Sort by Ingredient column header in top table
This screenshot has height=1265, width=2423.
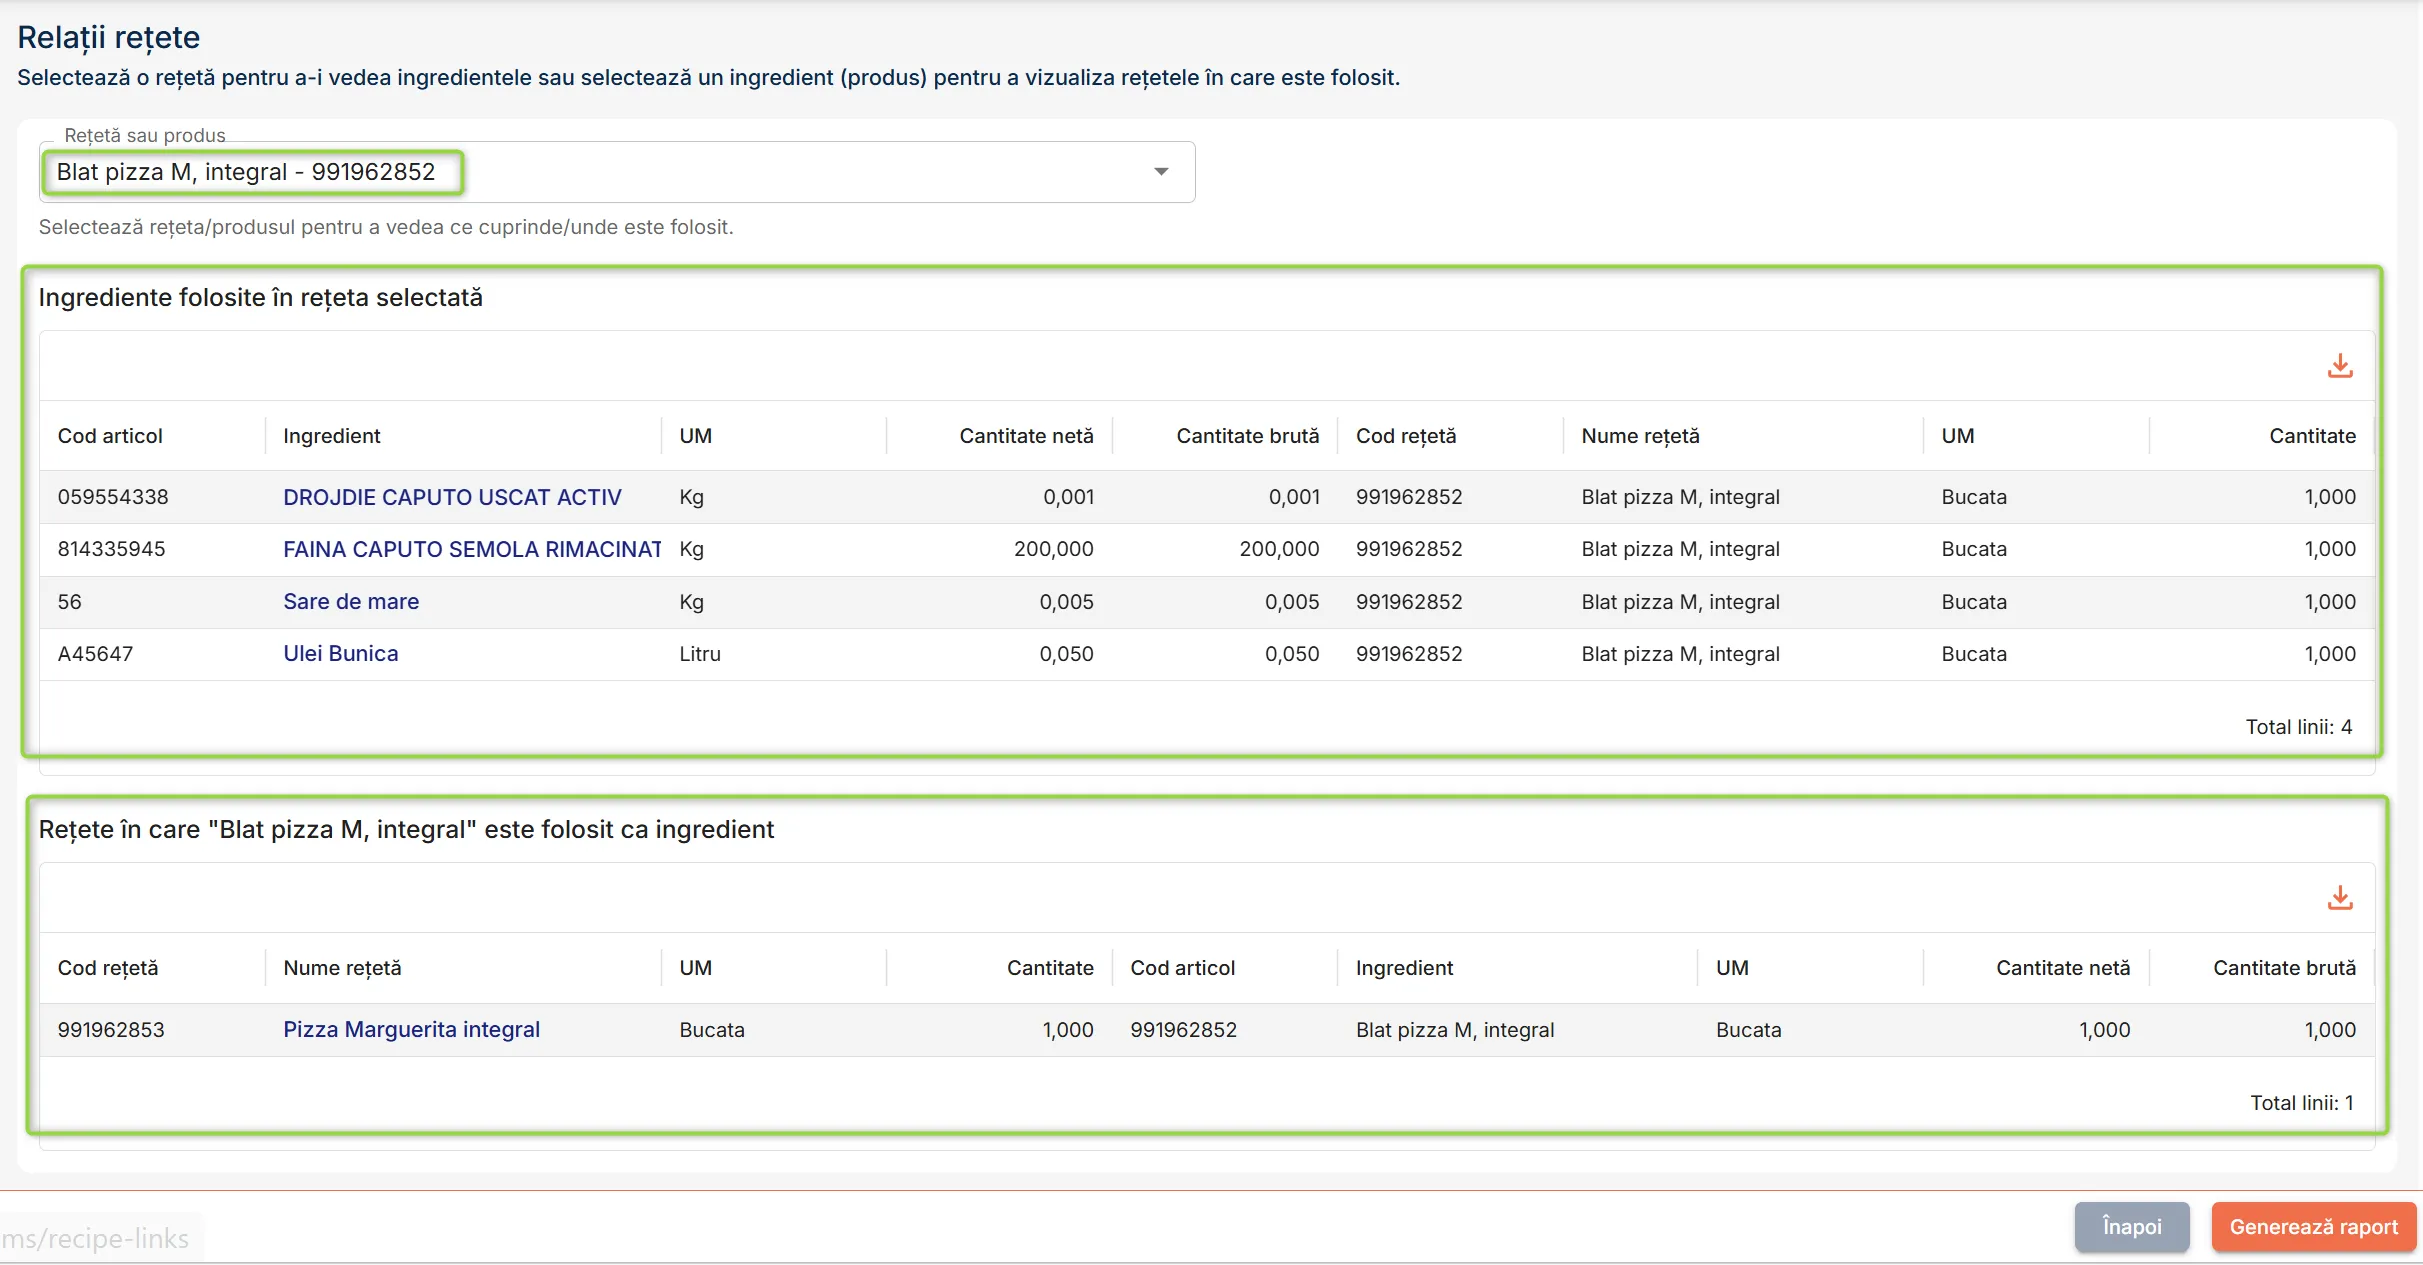(x=332, y=436)
